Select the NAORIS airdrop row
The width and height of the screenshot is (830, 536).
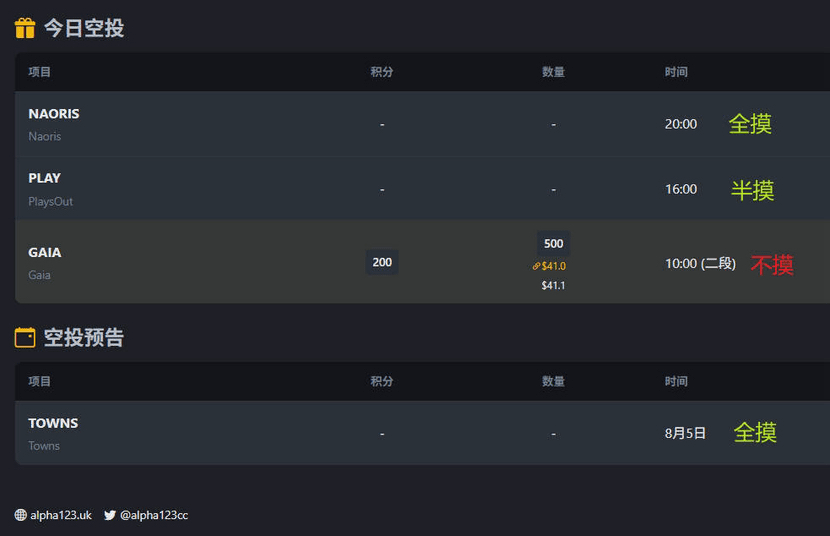[422, 124]
